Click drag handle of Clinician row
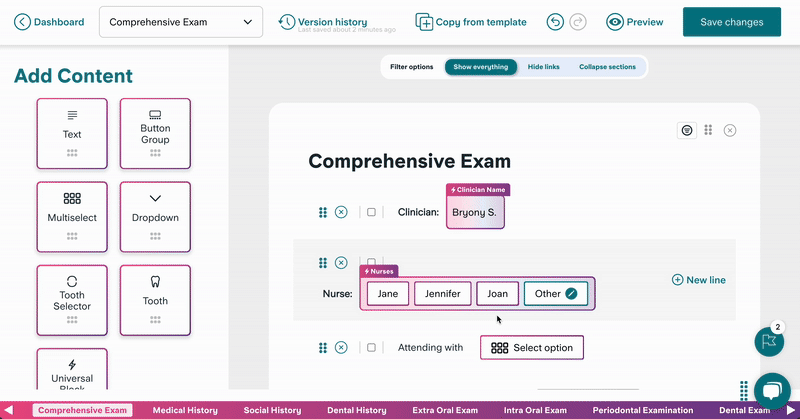The width and height of the screenshot is (800, 419). (x=322, y=212)
